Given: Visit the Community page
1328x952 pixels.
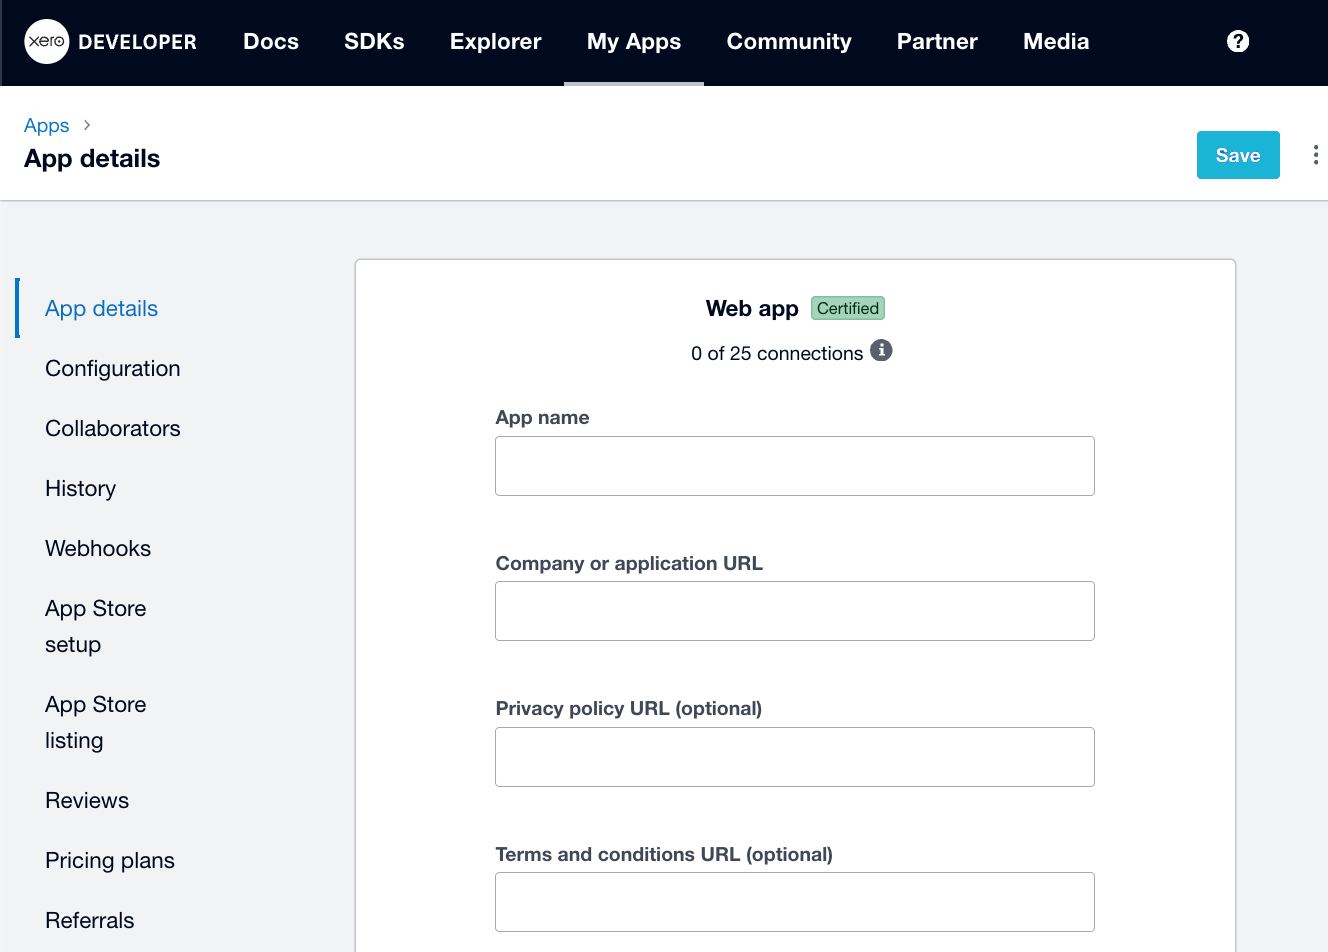Looking at the screenshot, I should click(x=789, y=42).
